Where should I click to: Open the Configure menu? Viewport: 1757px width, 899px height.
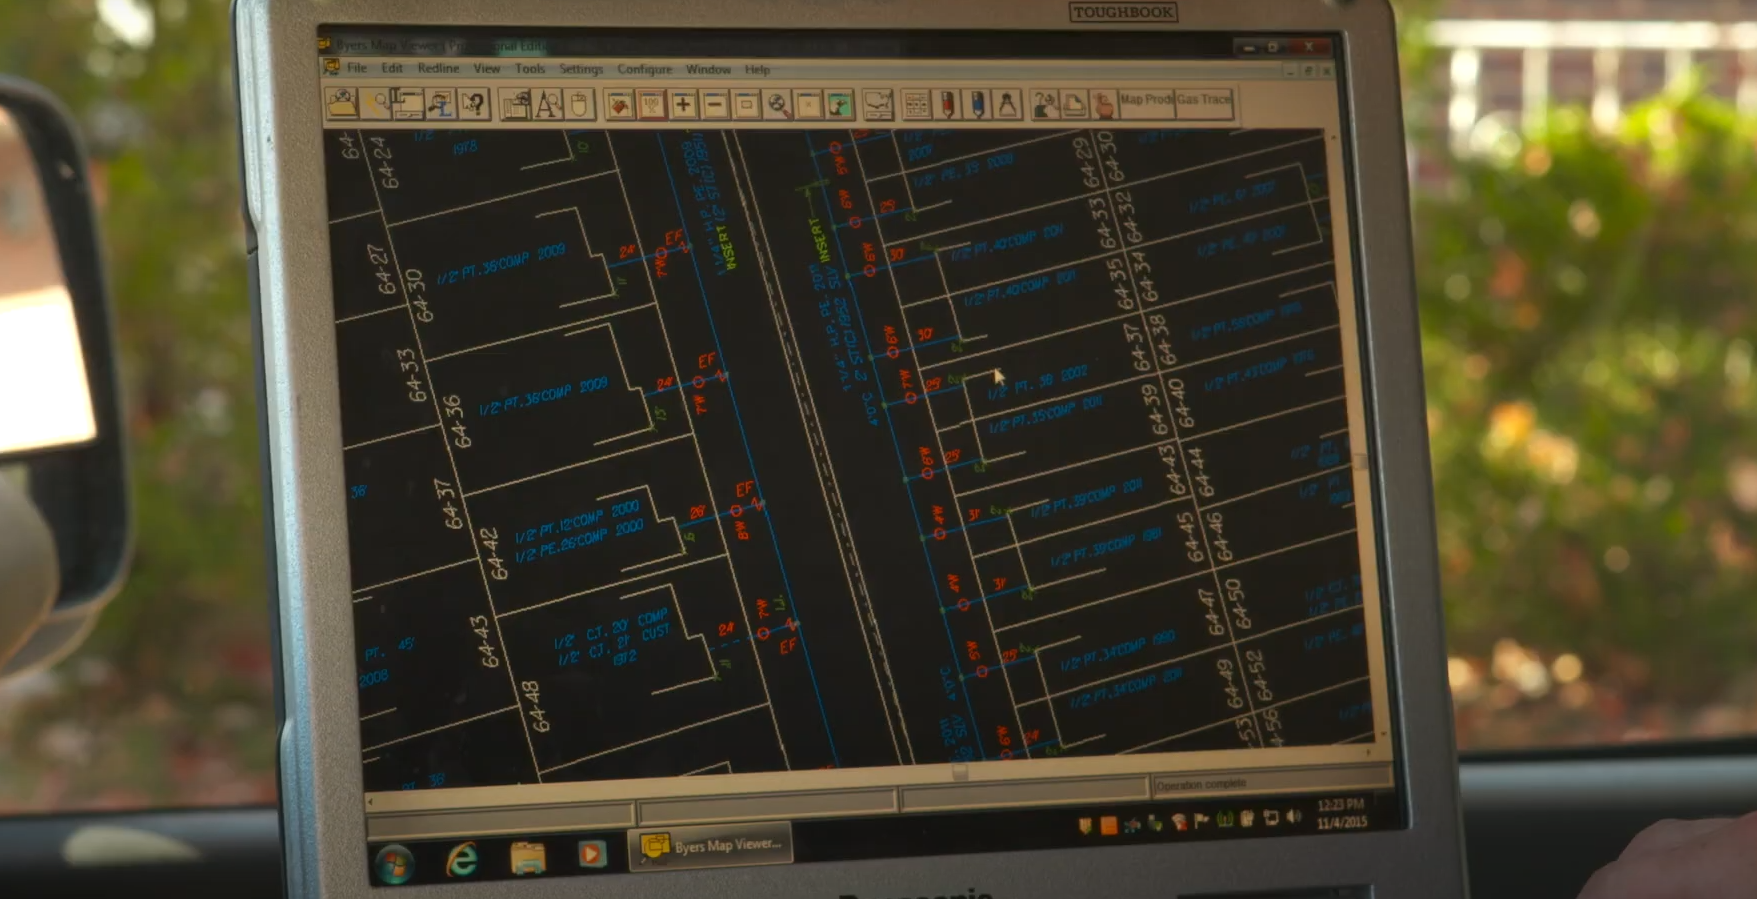(x=644, y=69)
